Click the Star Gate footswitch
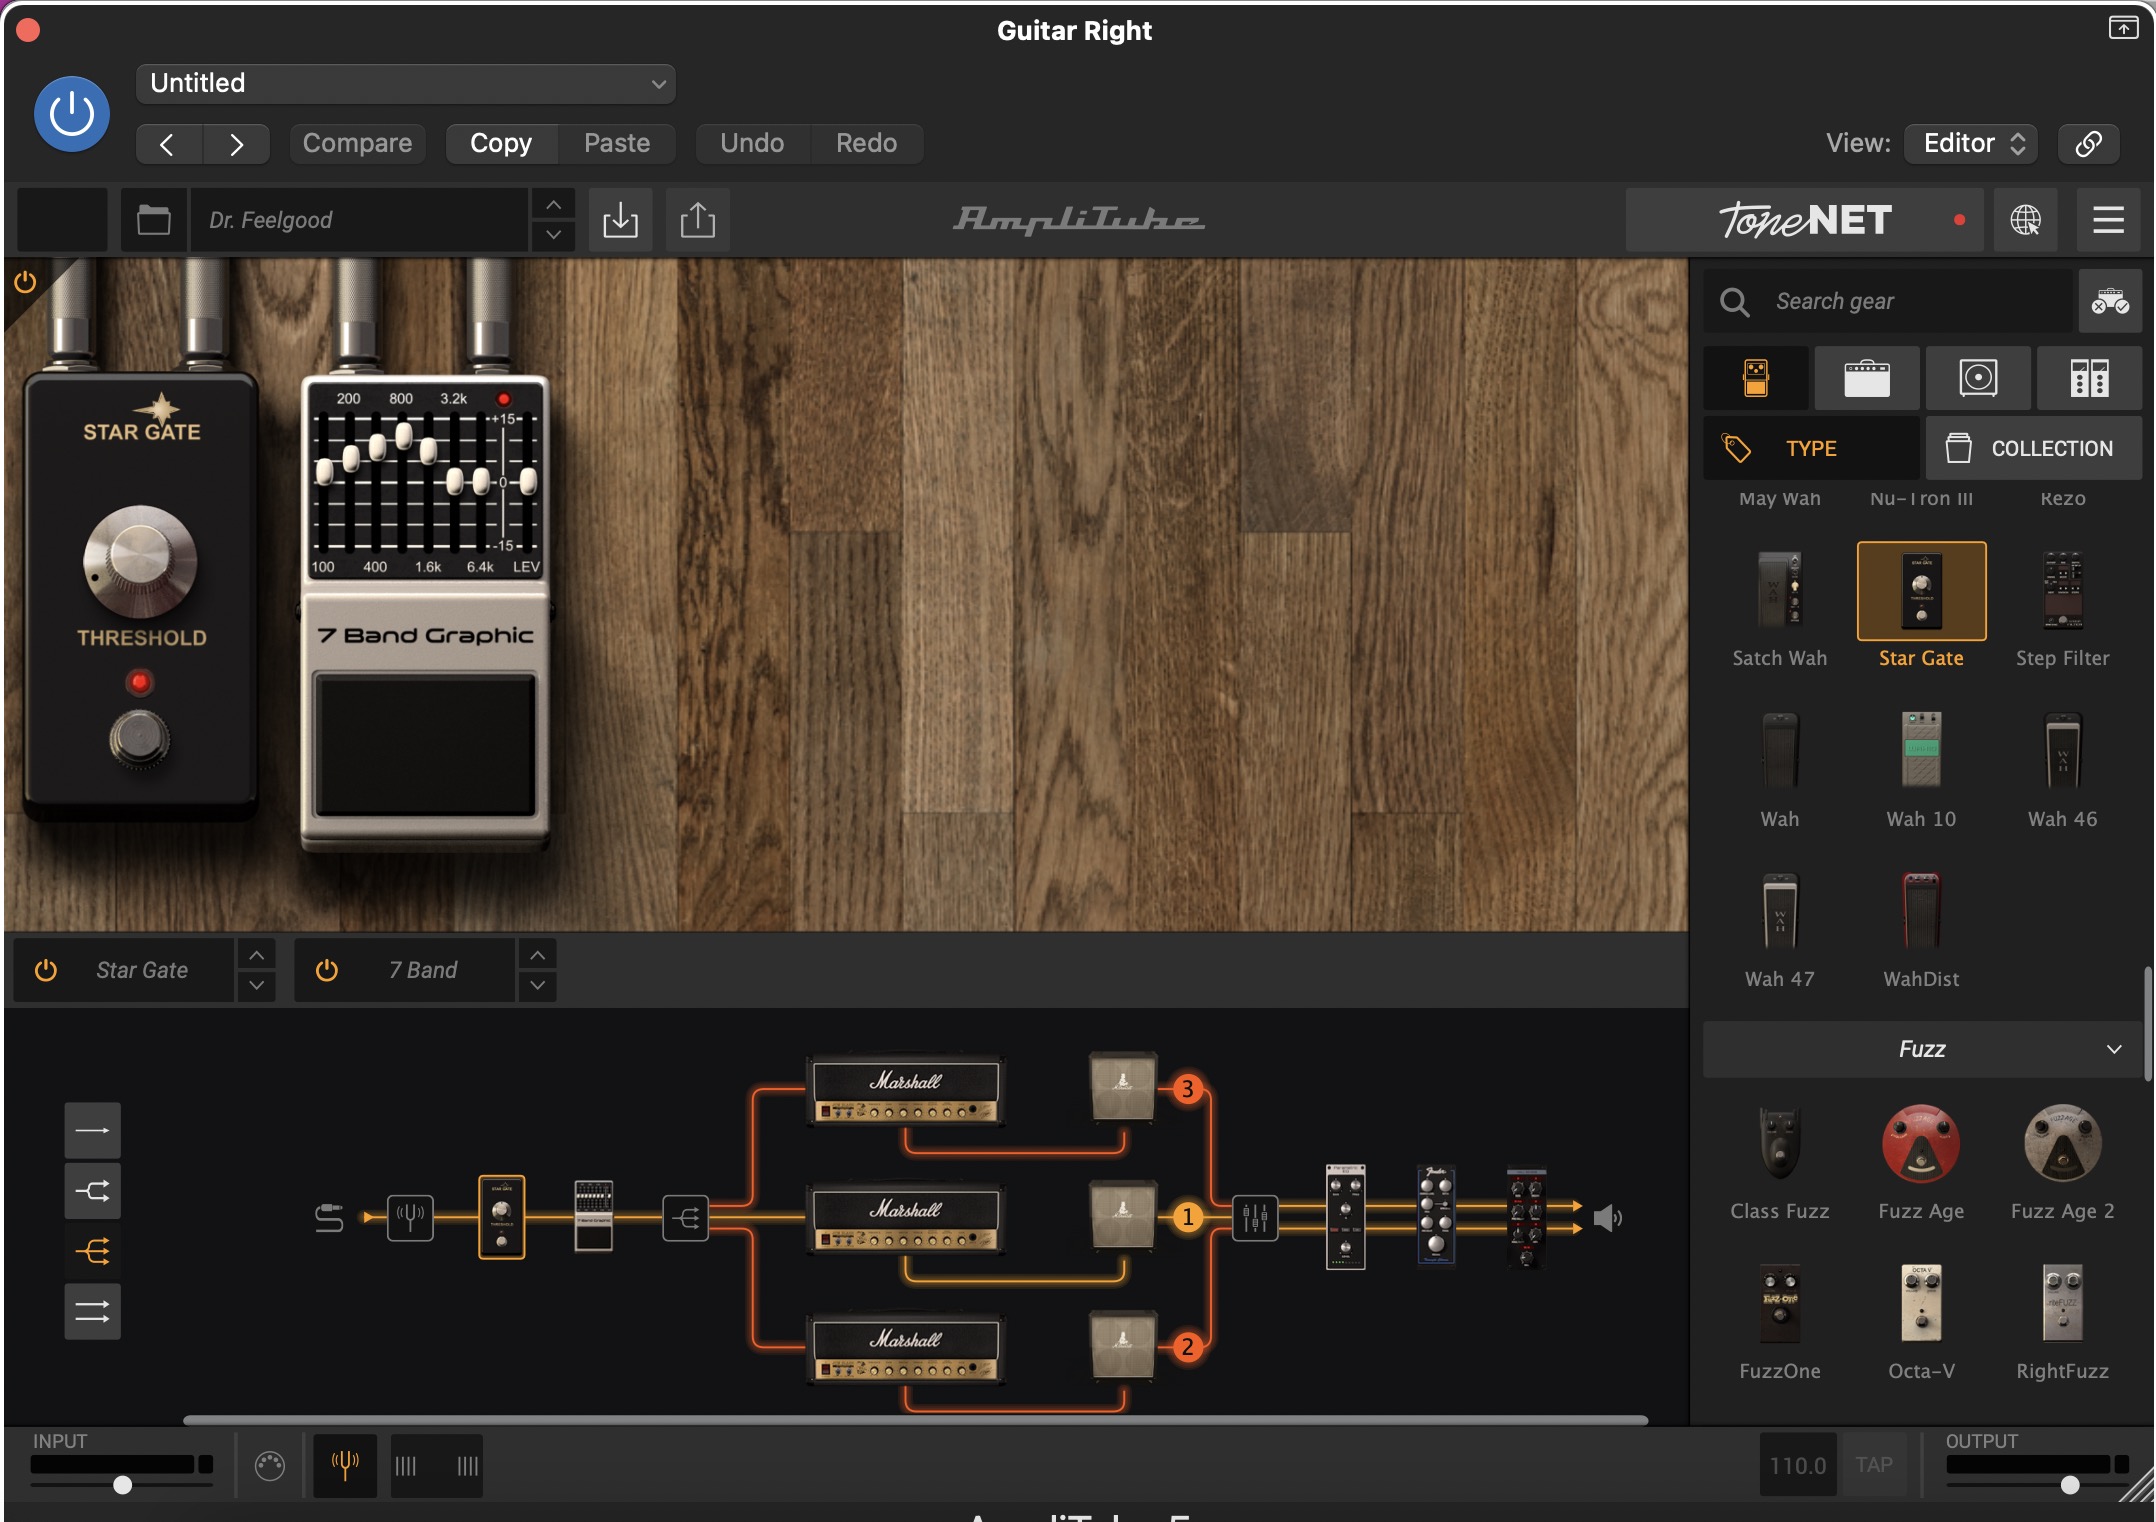2156x1522 pixels. click(x=139, y=739)
